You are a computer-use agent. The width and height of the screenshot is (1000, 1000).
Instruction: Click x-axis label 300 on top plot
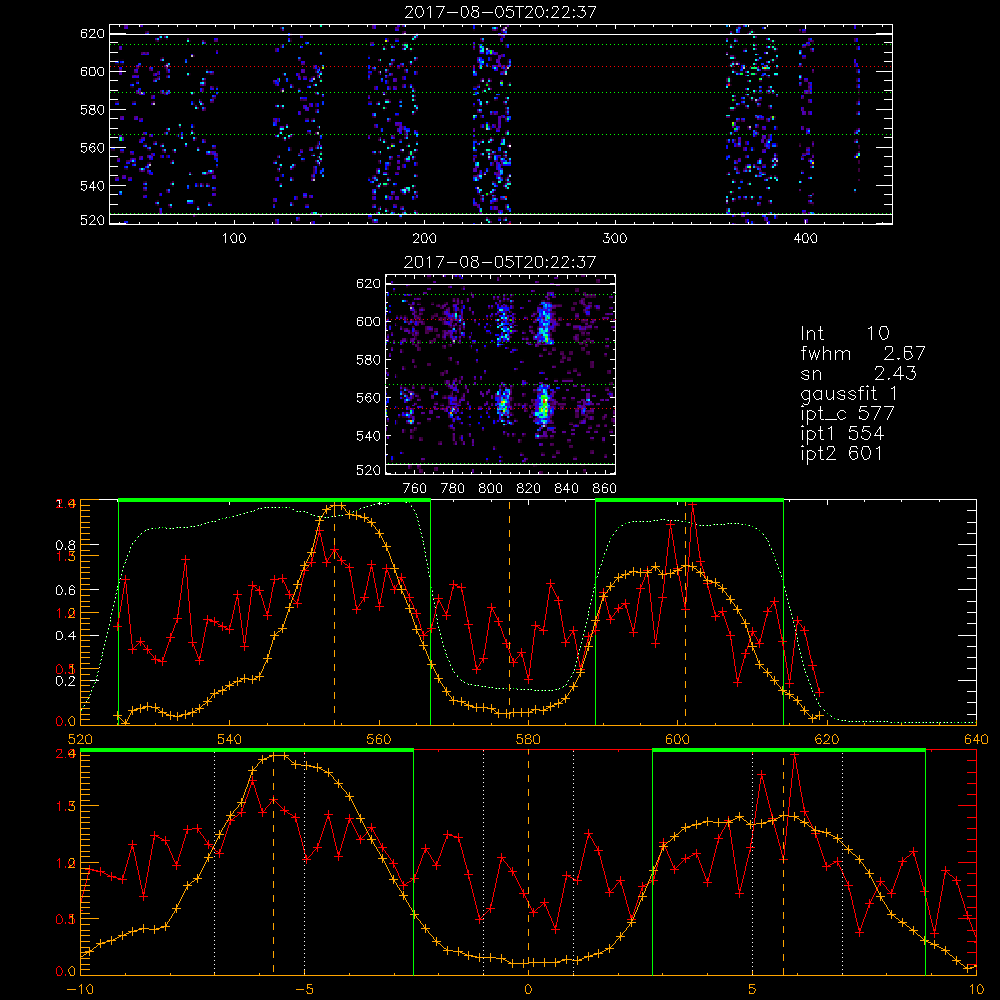pyautogui.click(x=615, y=239)
